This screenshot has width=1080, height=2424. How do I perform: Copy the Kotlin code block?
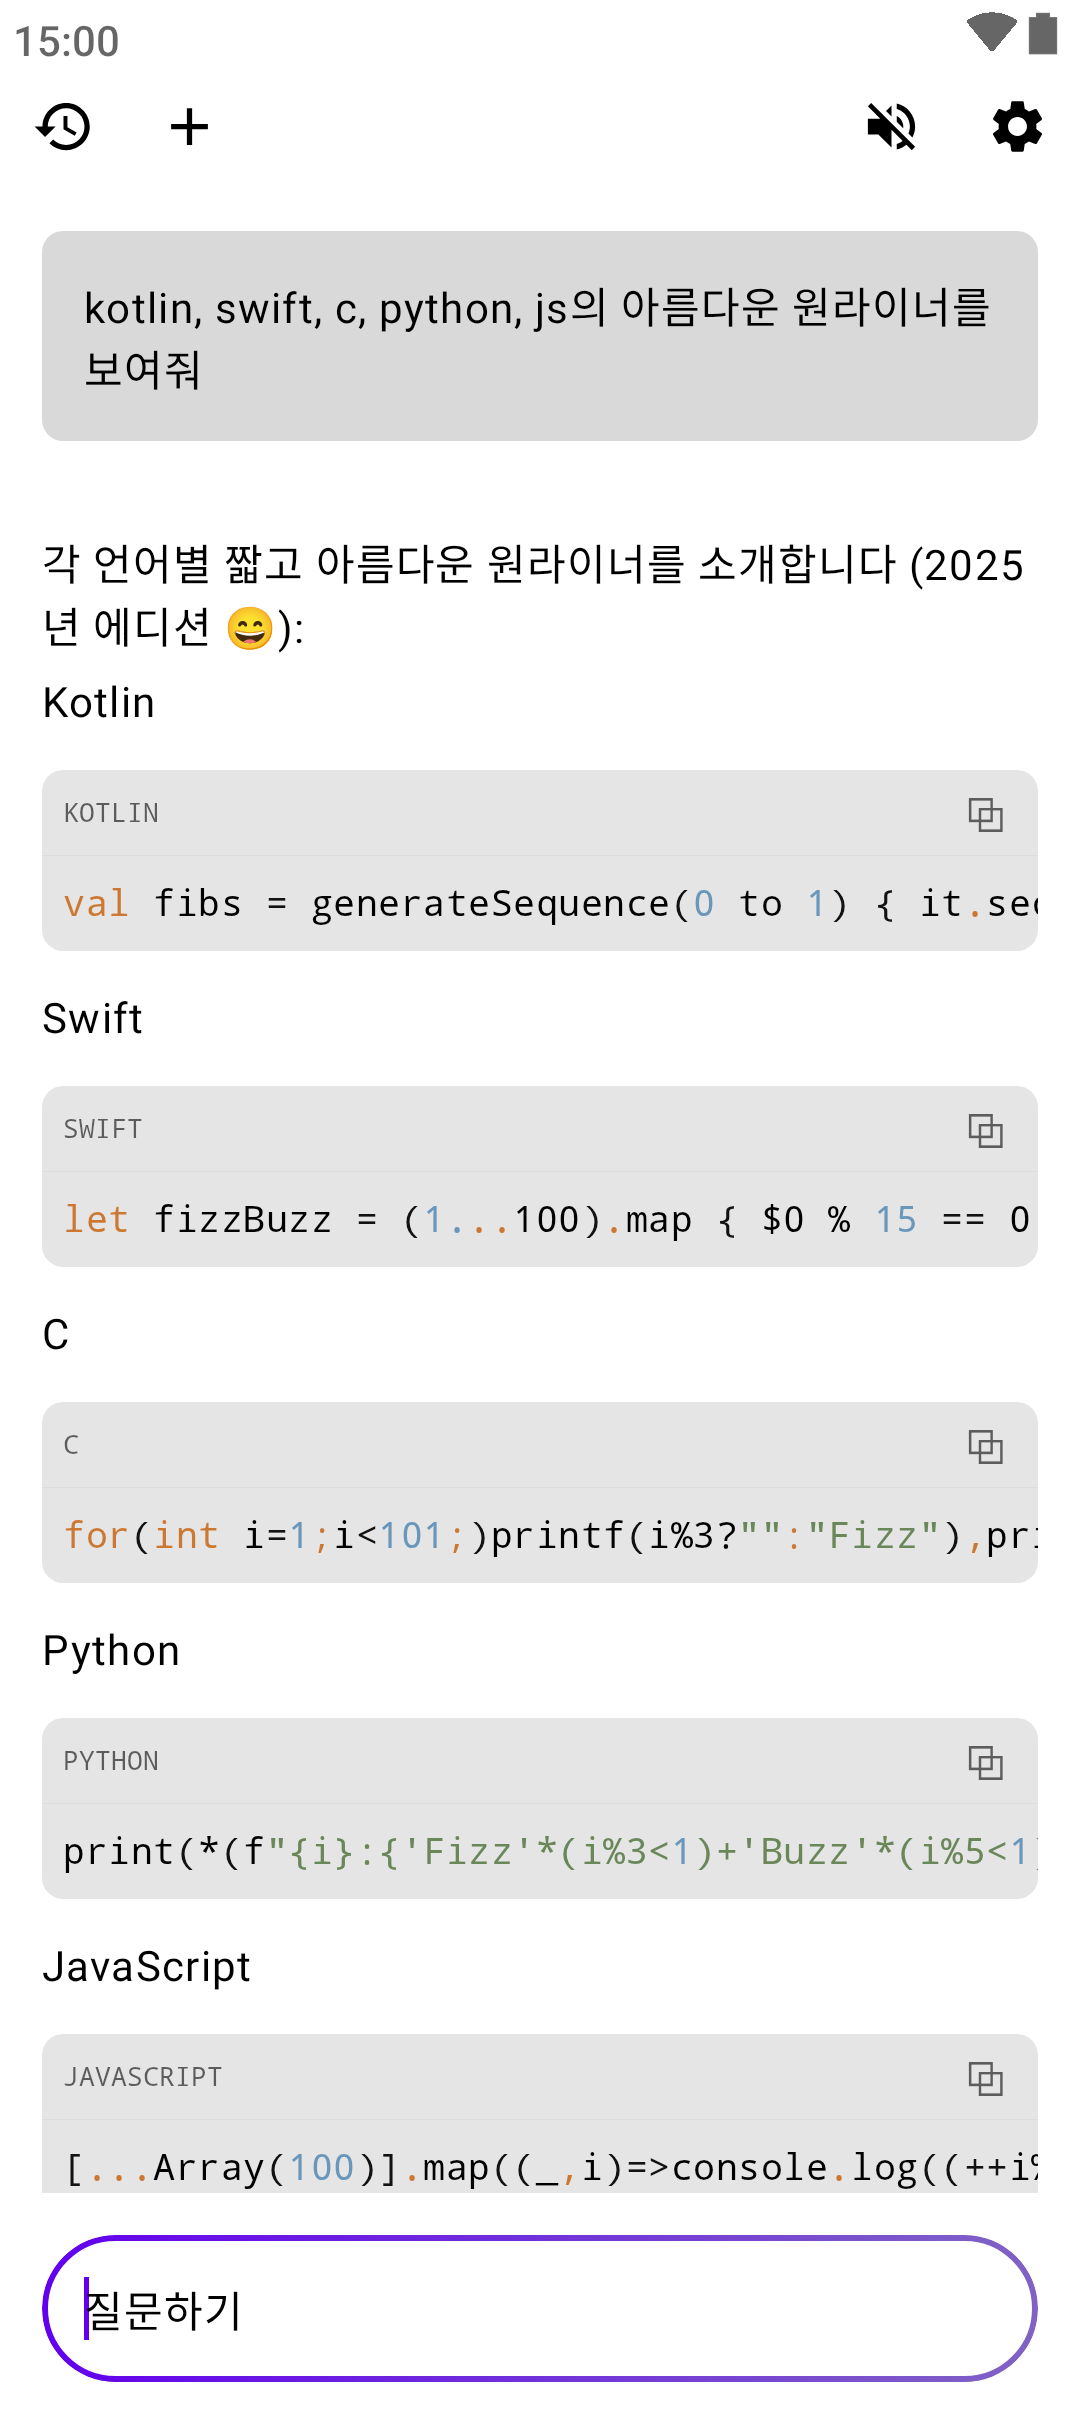pyautogui.click(x=985, y=814)
